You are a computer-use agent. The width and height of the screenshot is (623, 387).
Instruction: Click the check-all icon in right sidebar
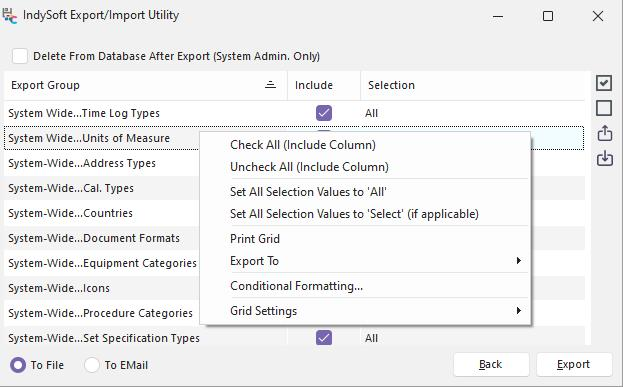[604, 83]
